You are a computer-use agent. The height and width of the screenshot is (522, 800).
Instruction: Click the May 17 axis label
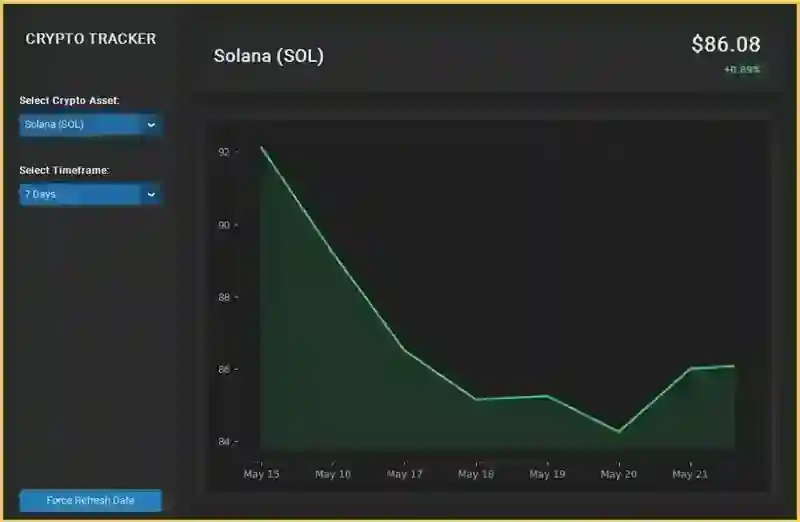(405, 474)
